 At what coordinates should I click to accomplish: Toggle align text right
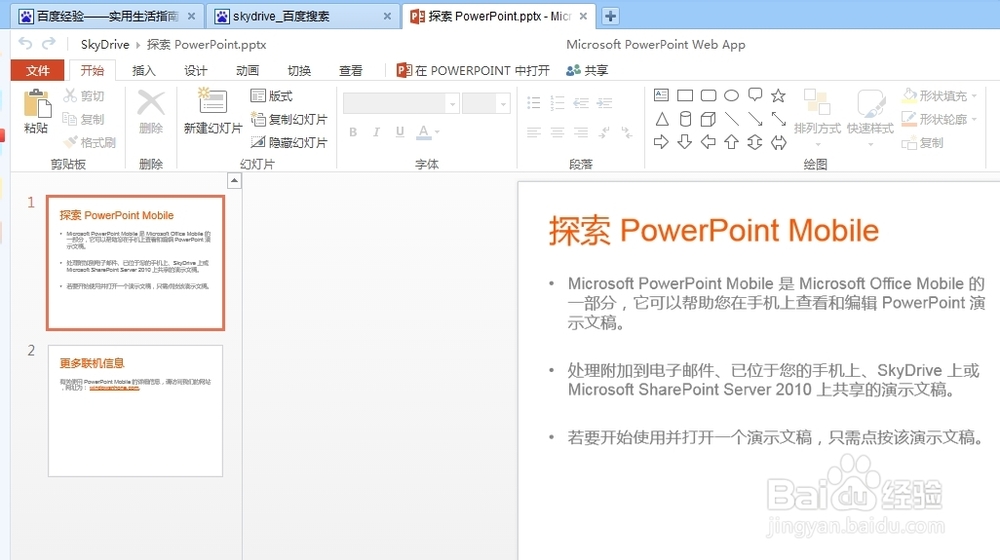(581, 132)
